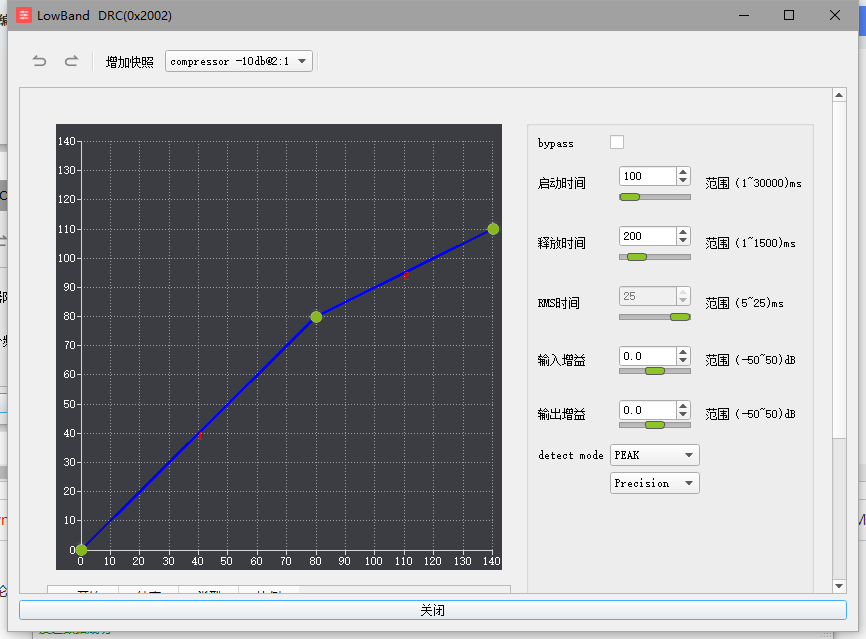Click the 输入增益 value field showing 0.0

[x=648, y=356]
